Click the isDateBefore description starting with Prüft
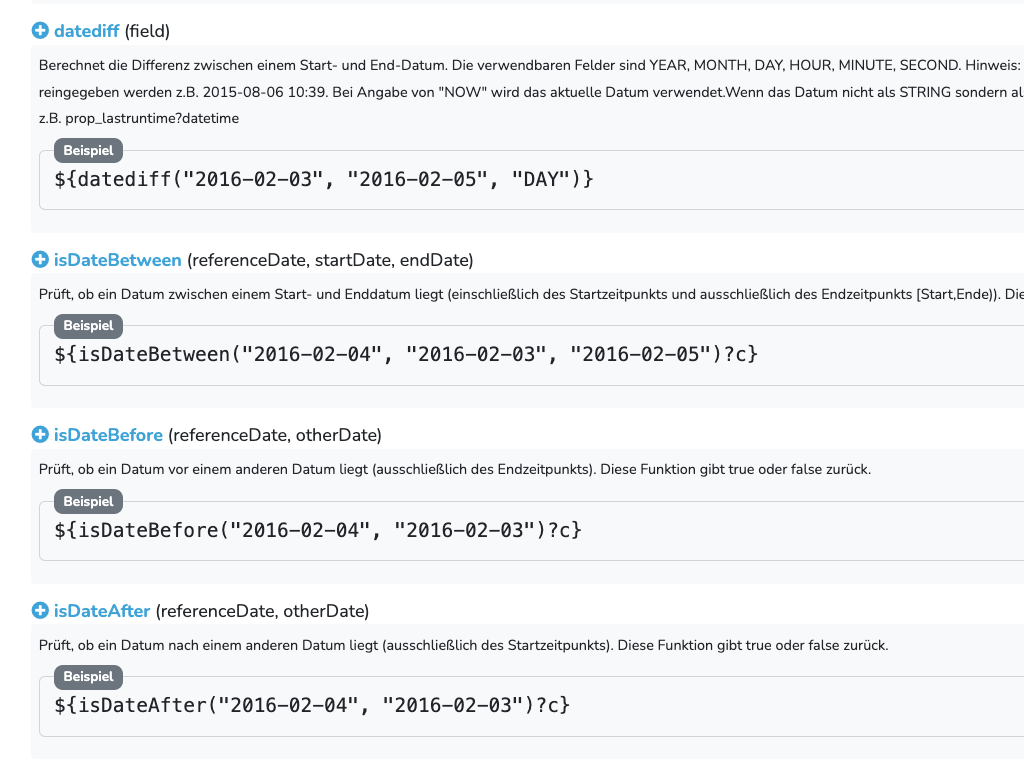This screenshot has height=762, width=1024. 455,469
